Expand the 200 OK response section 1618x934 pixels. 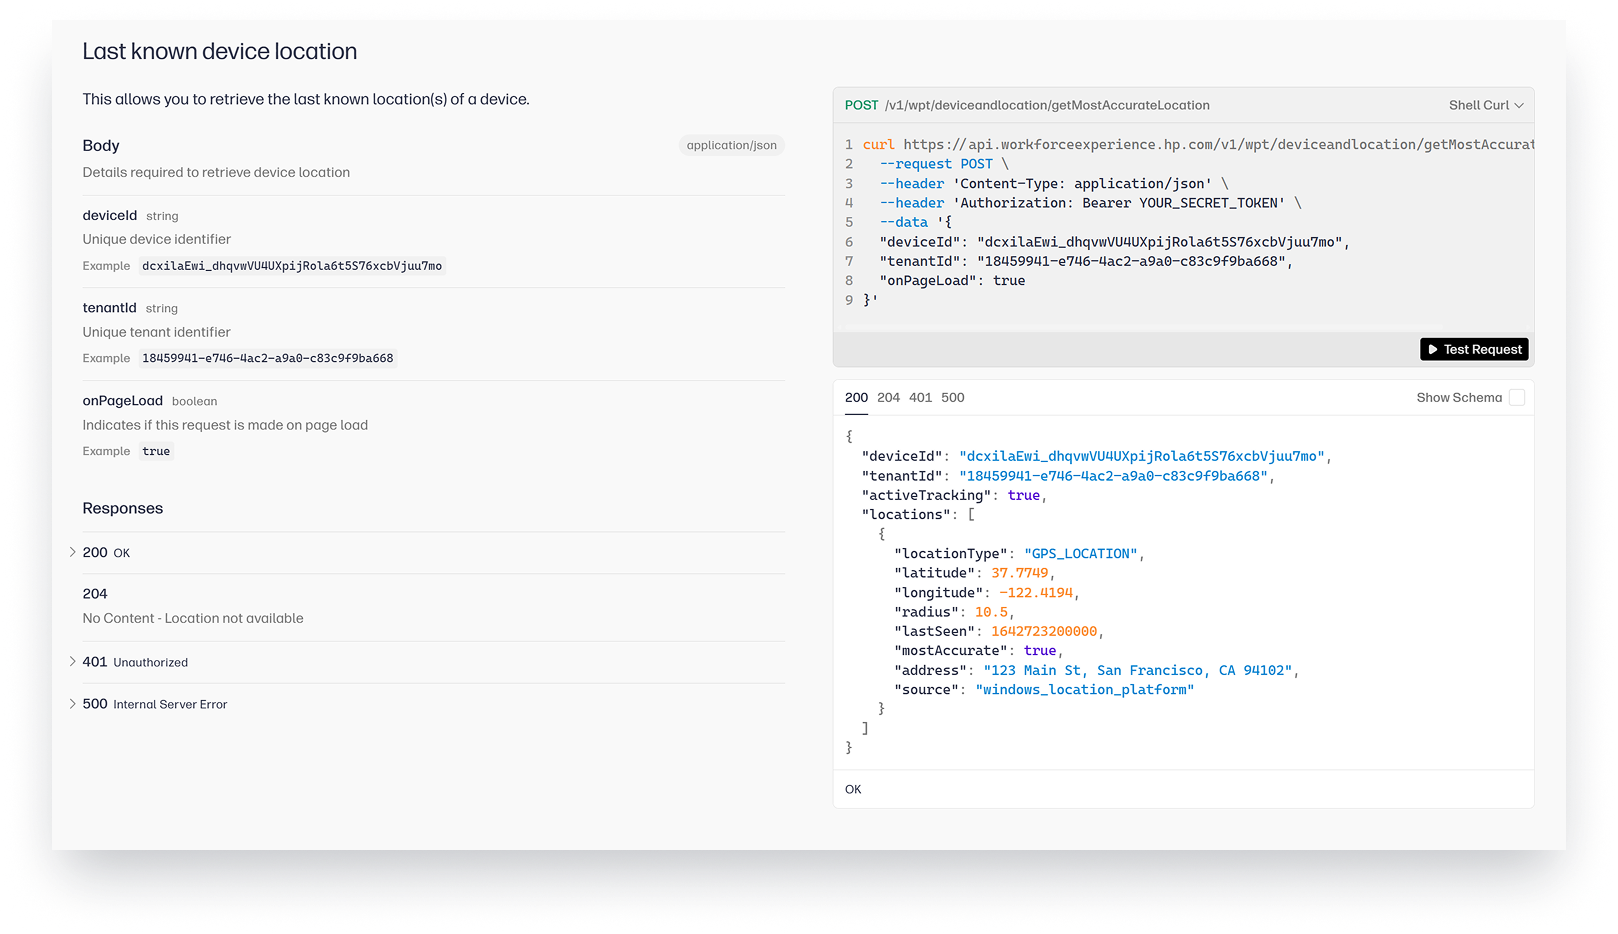(106, 552)
